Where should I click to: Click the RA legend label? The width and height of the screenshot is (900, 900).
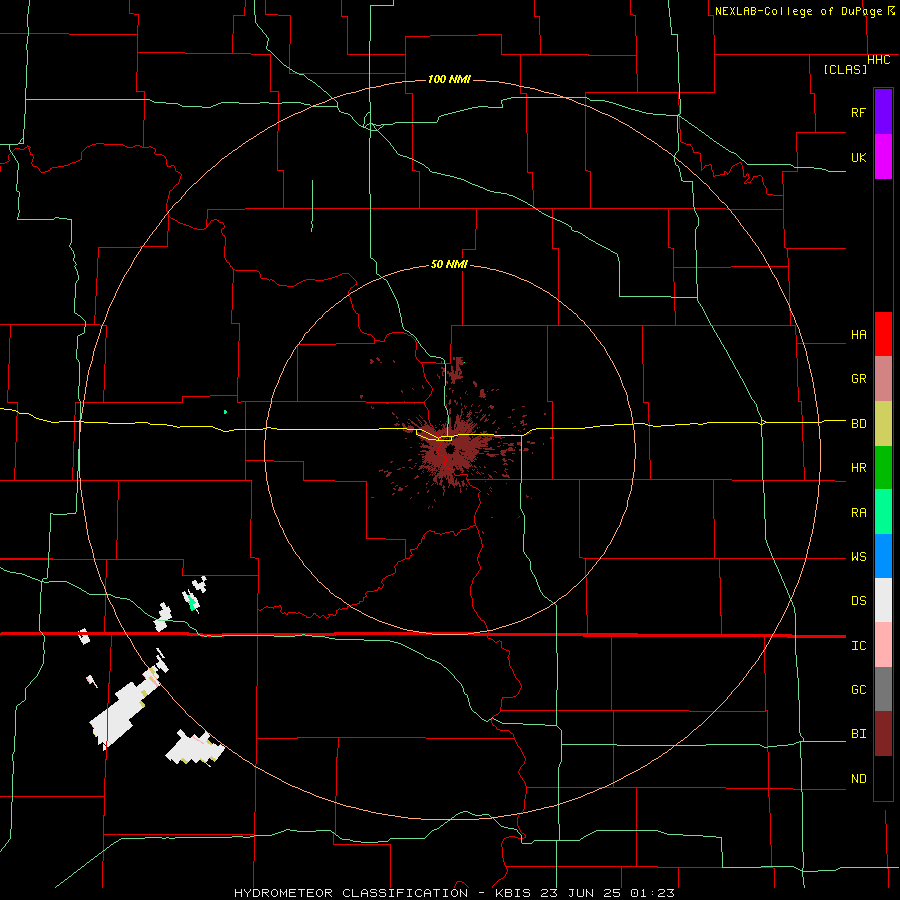pyautogui.click(x=858, y=513)
